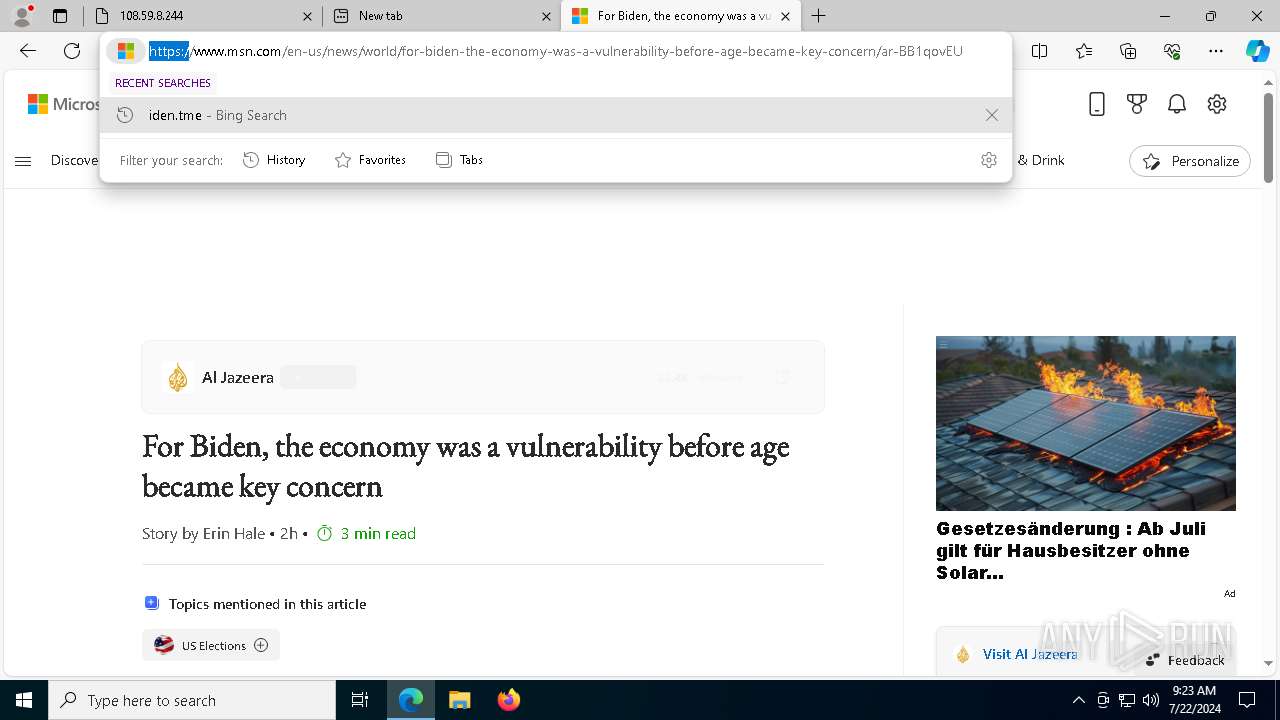Open MSN mobile app icon
The height and width of the screenshot is (720, 1280).
tap(1097, 104)
